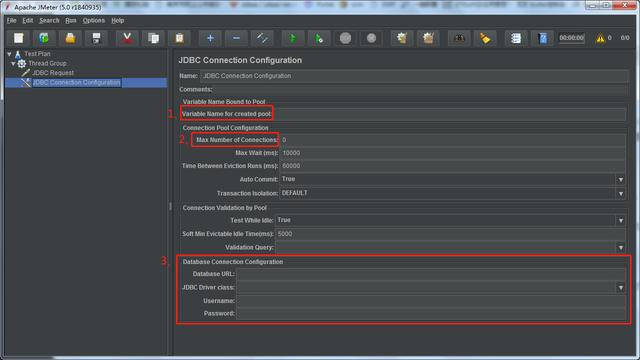Click the Max Wait (ms) field
The width and height of the screenshot is (640, 360).
[x=453, y=153]
